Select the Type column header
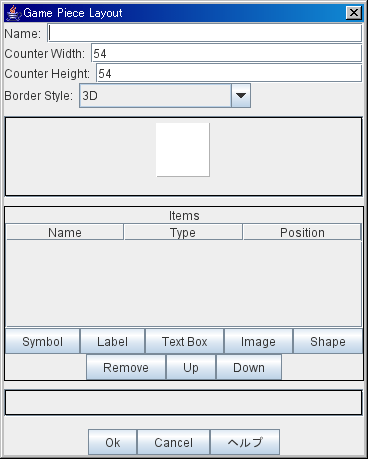The height and width of the screenshot is (459, 368). coord(183,232)
